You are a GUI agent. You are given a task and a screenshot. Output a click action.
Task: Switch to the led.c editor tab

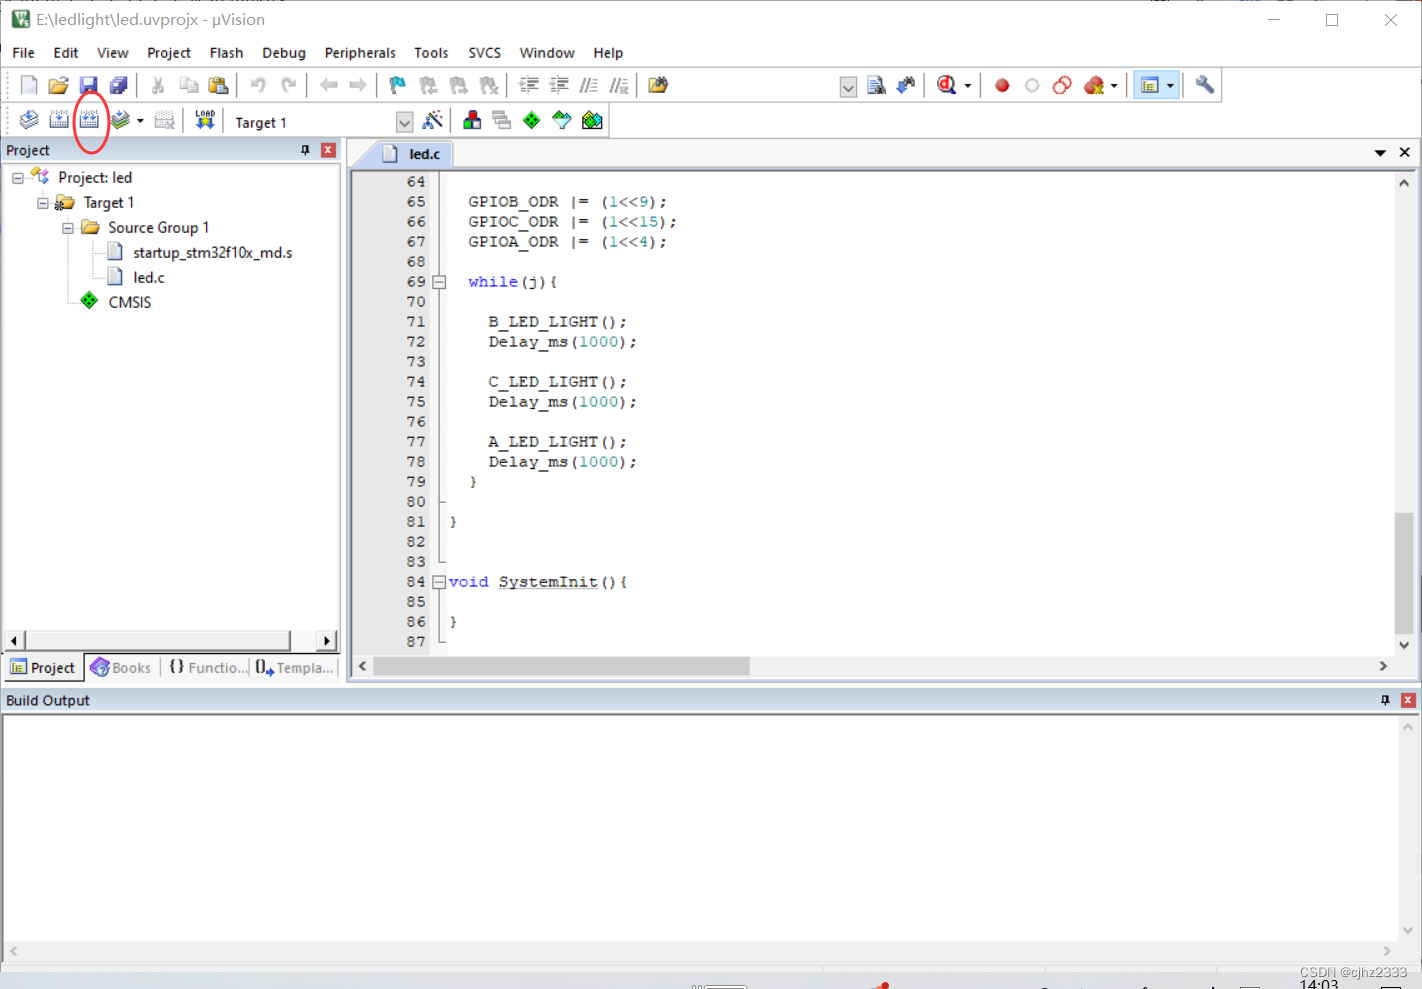(413, 154)
